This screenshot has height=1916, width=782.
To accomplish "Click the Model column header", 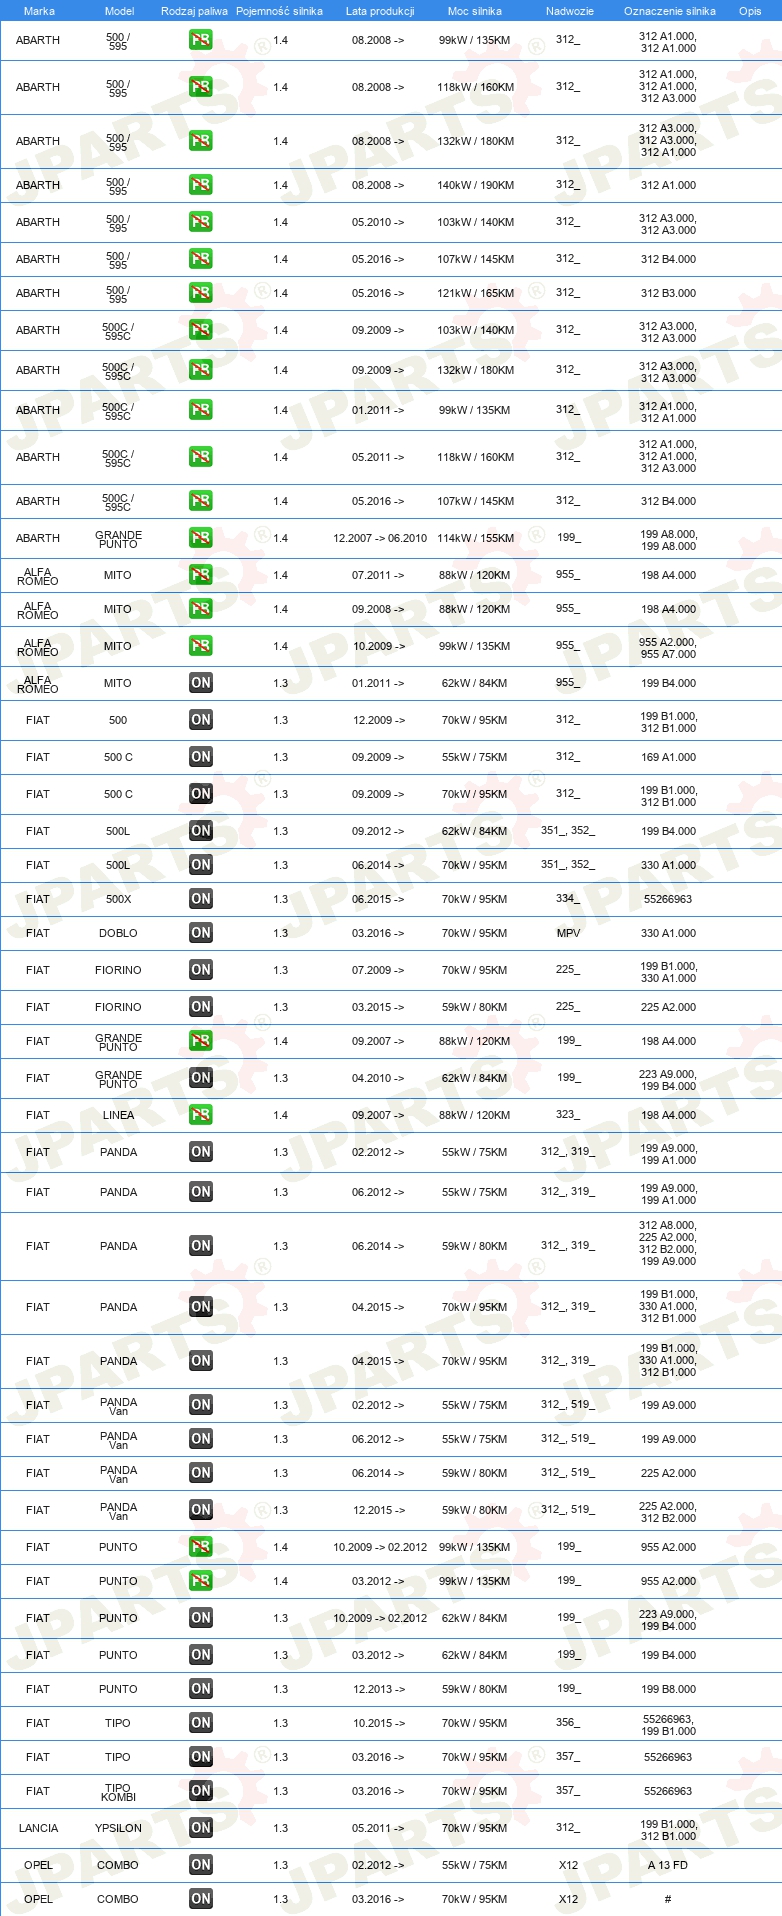I will click(x=120, y=11).
